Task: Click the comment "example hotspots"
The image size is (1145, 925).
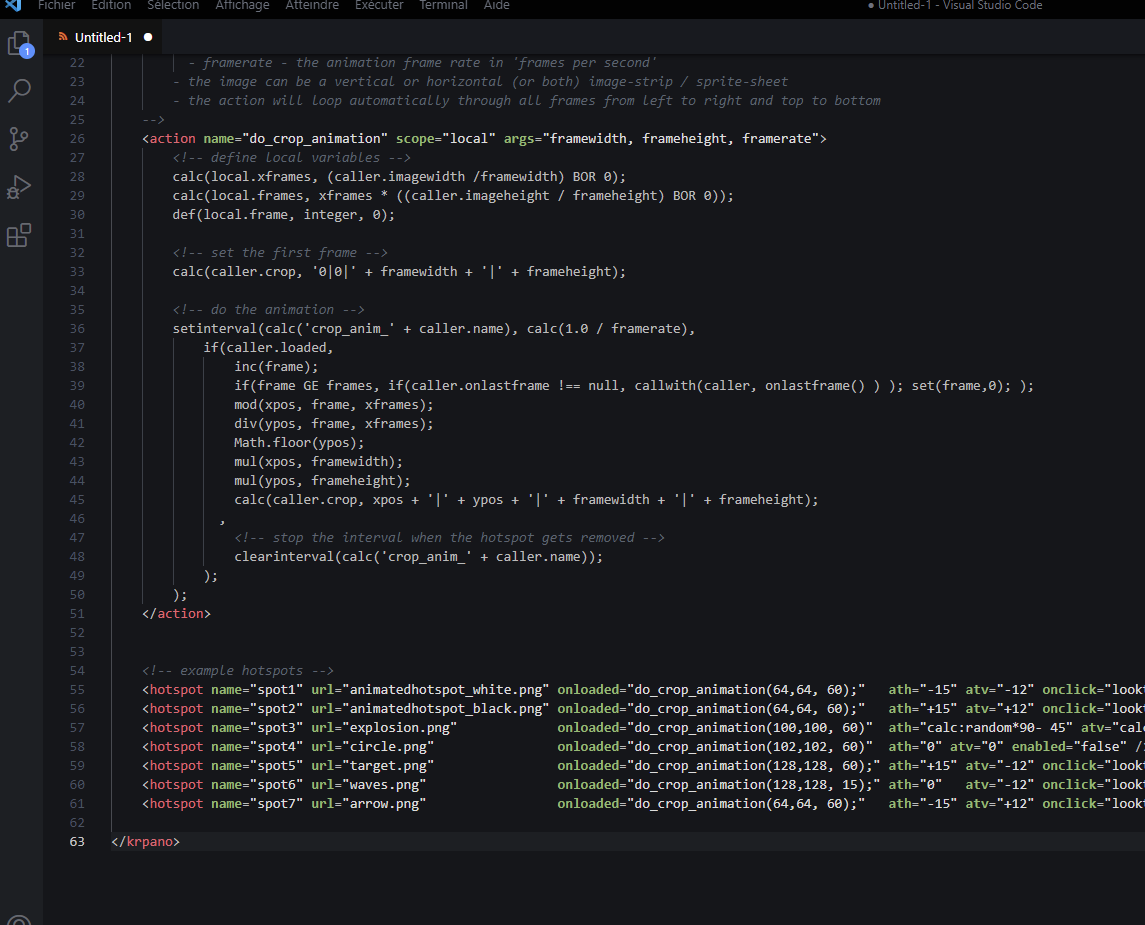Action: 238,670
